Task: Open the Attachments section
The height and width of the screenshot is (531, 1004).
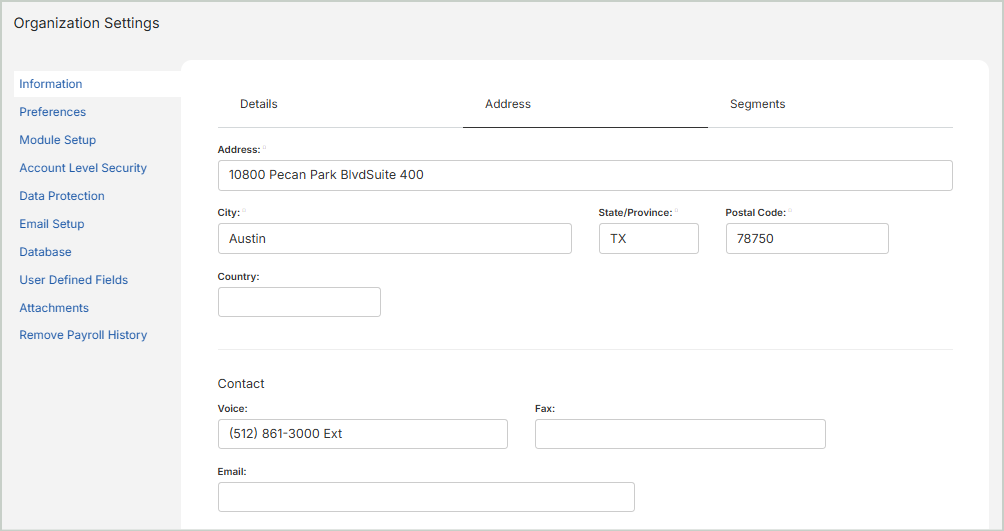Action: pyautogui.click(x=54, y=308)
